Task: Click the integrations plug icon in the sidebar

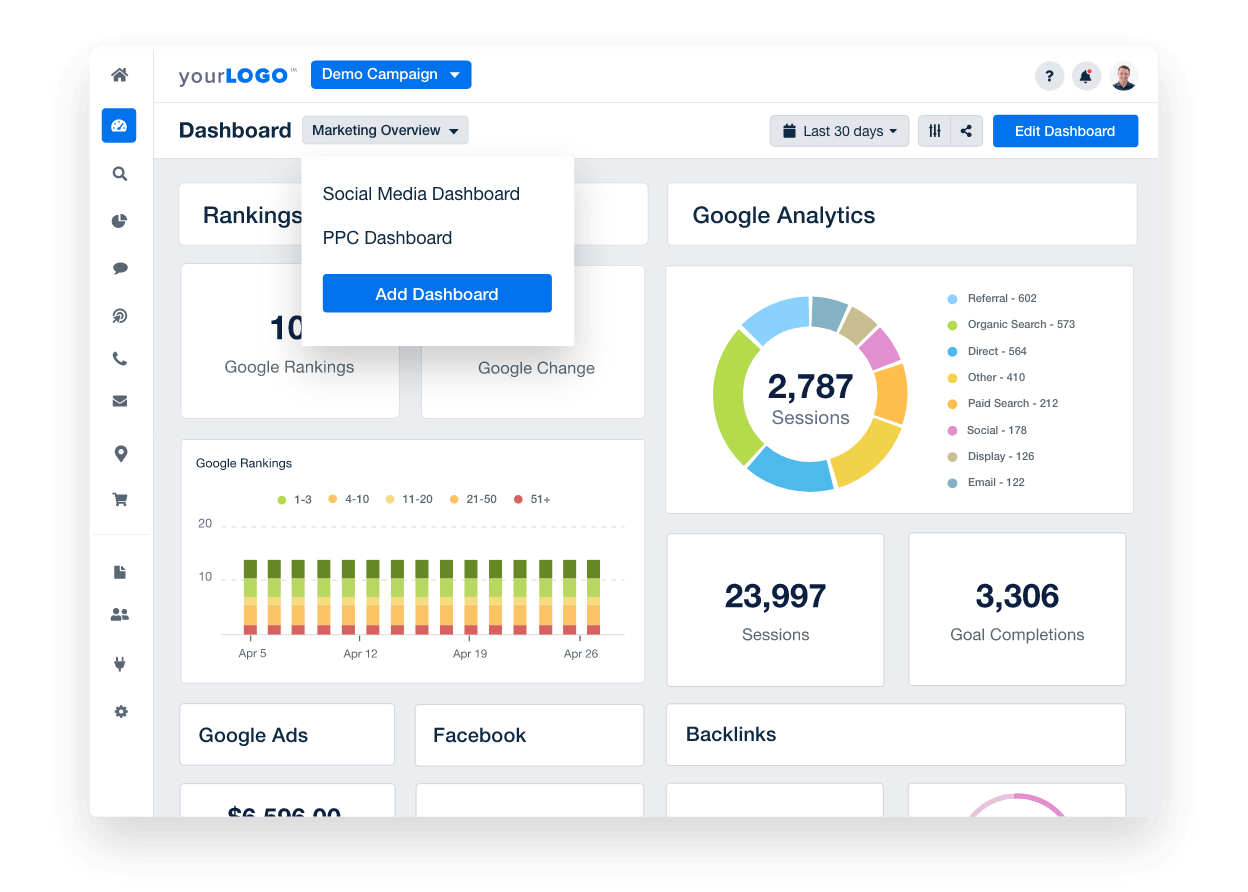Action: tap(119, 663)
